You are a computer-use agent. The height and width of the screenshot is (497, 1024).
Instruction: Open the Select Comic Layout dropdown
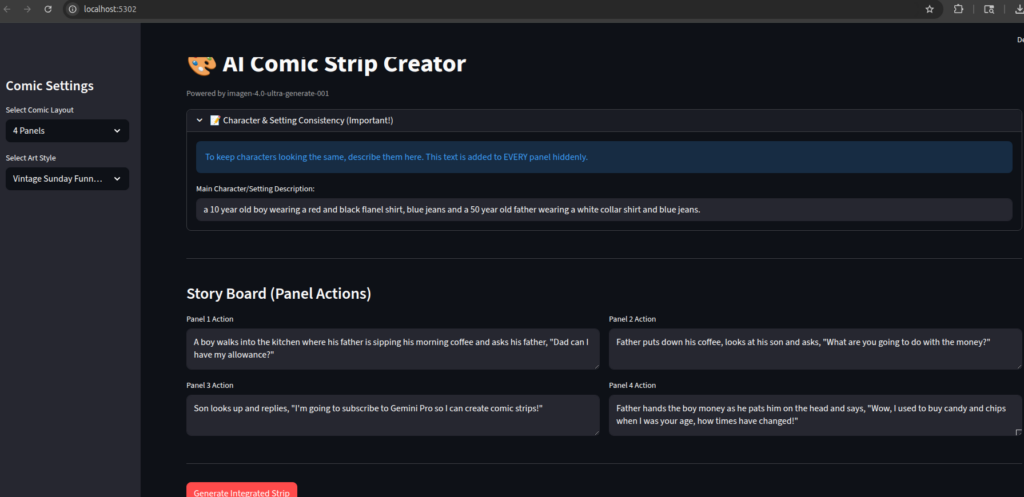point(67,131)
